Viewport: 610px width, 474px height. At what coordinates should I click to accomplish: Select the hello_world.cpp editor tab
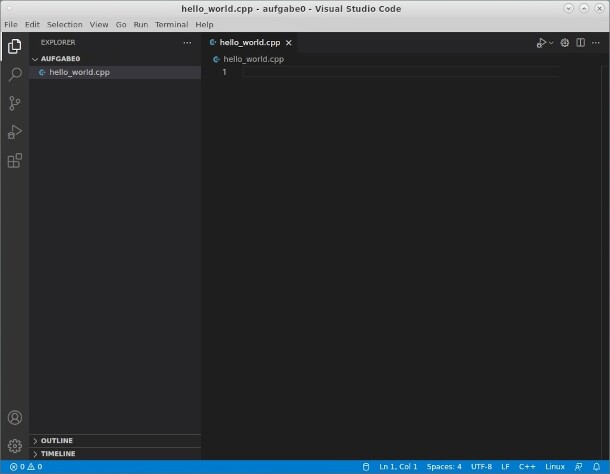click(x=250, y=42)
